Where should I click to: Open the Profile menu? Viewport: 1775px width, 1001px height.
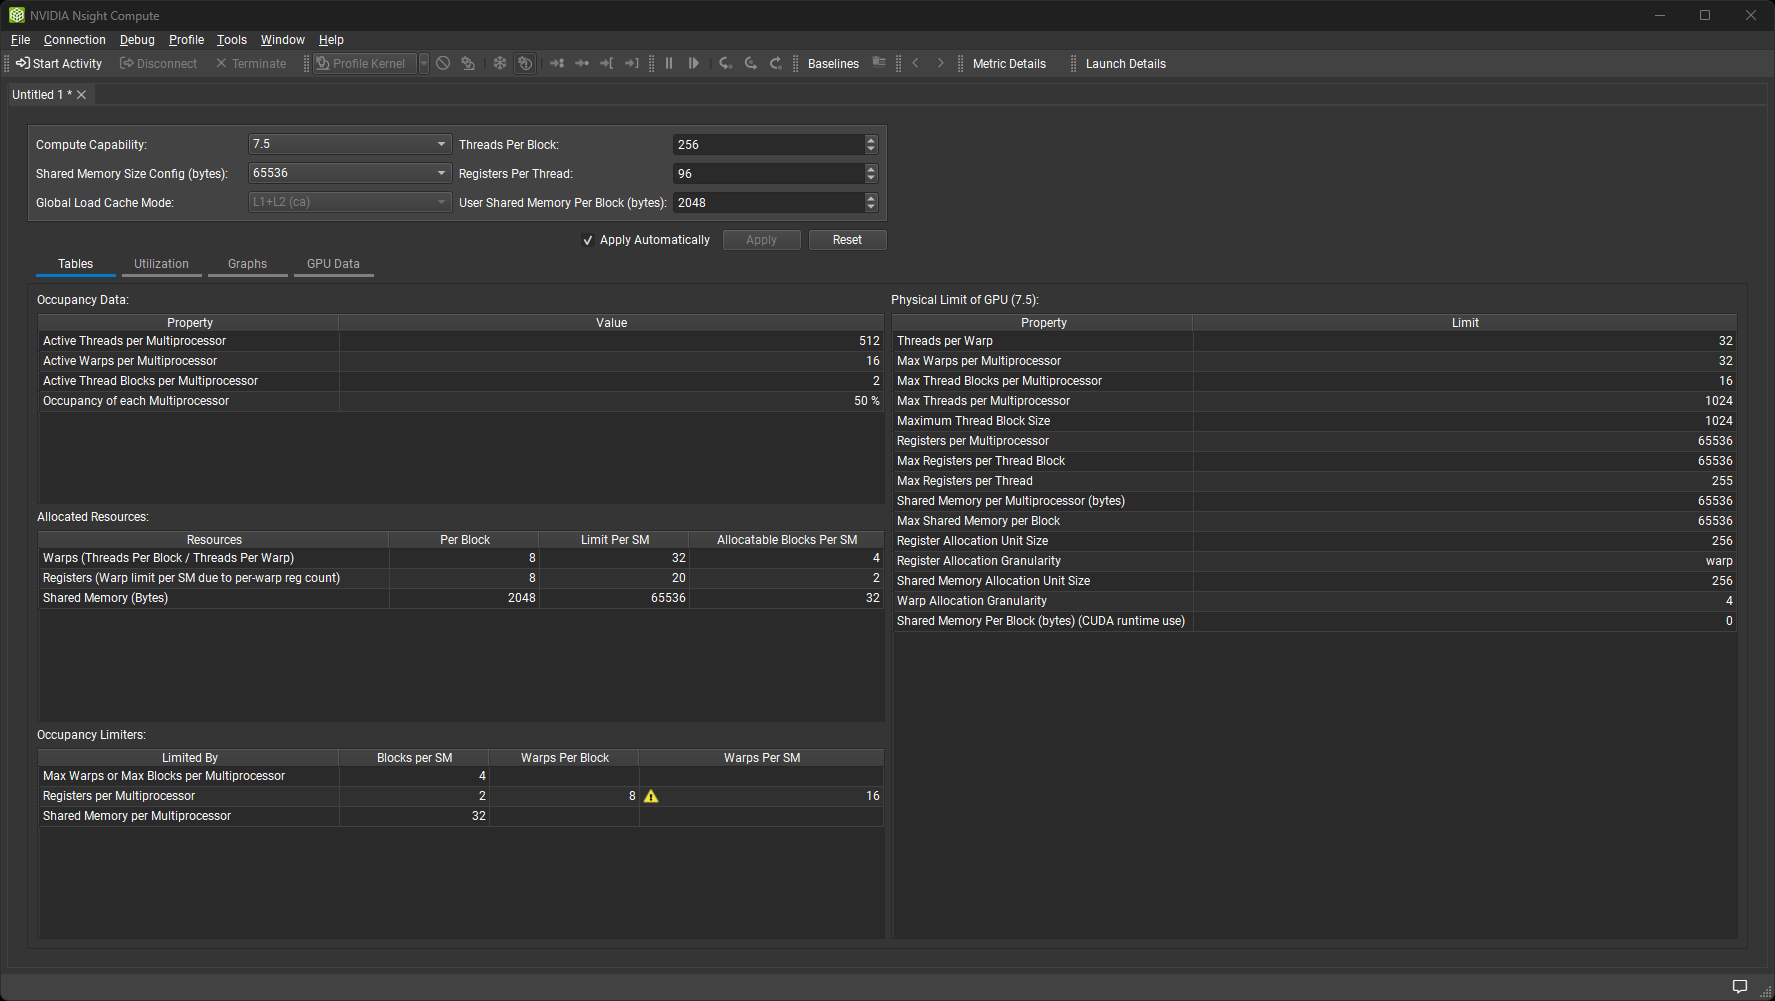click(x=186, y=40)
